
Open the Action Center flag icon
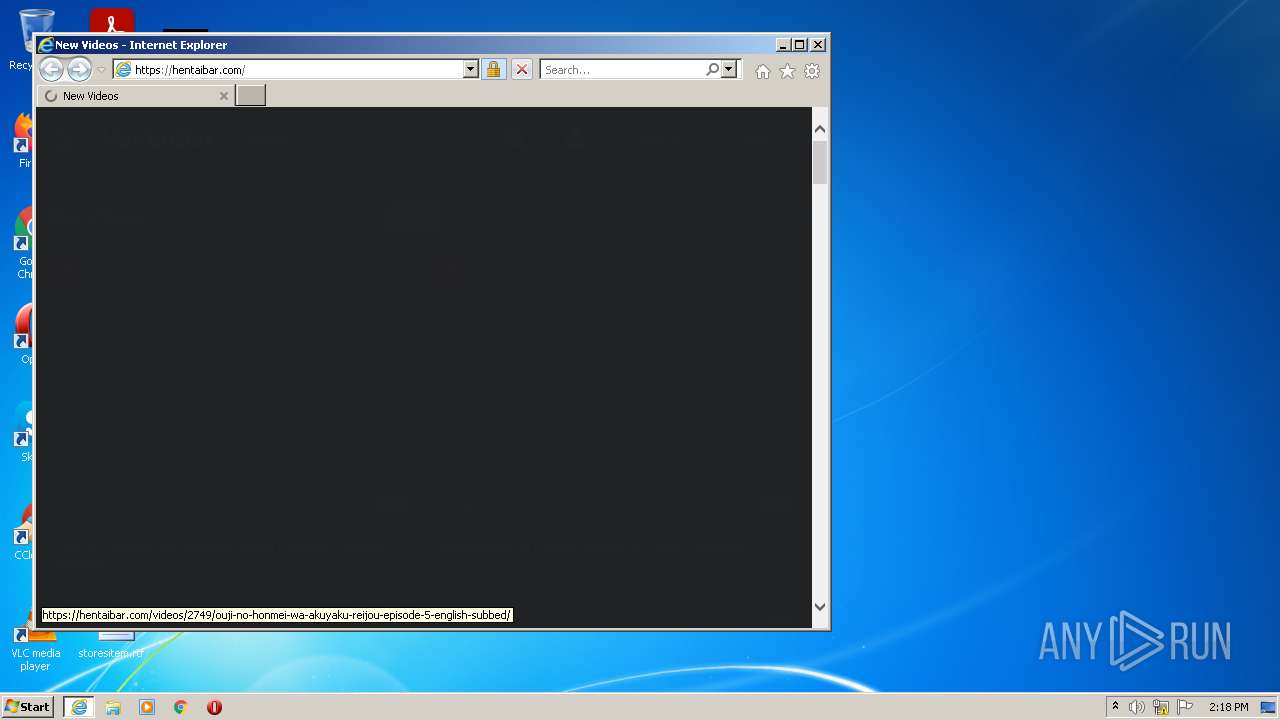pyautogui.click(x=1185, y=707)
